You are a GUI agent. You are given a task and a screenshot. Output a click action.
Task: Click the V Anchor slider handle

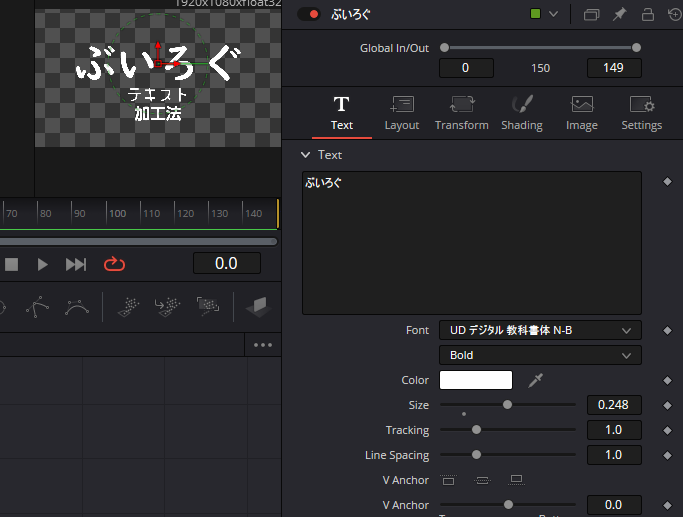click(x=508, y=504)
